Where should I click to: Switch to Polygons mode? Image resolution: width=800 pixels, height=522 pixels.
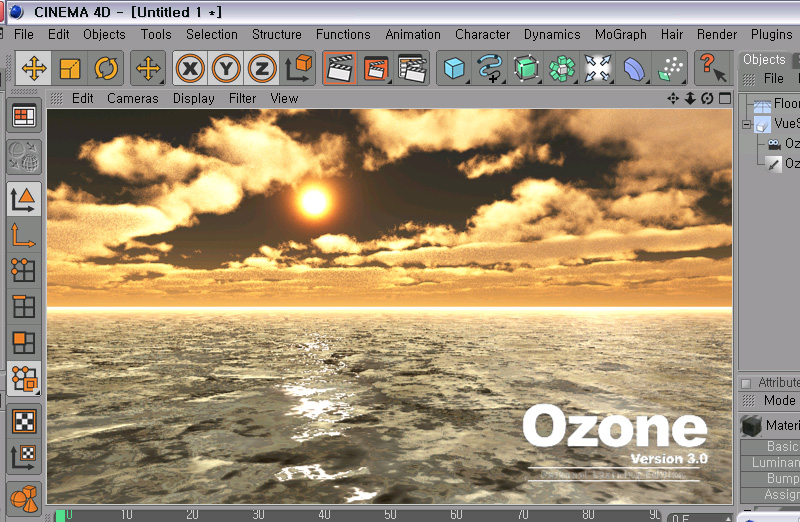coord(24,343)
